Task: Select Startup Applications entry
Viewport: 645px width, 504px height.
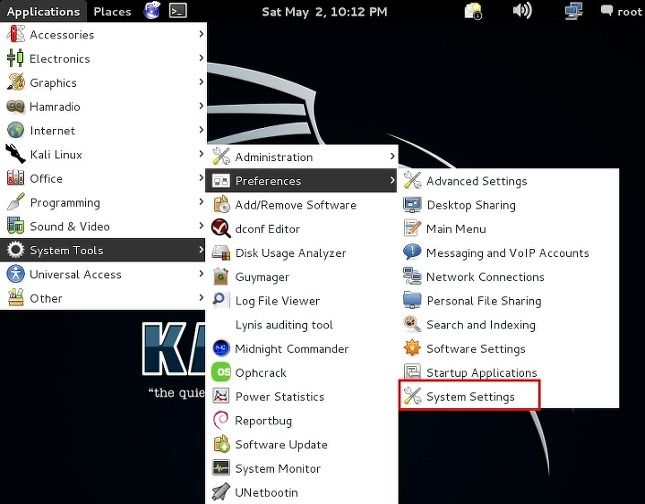Action: [509, 373]
